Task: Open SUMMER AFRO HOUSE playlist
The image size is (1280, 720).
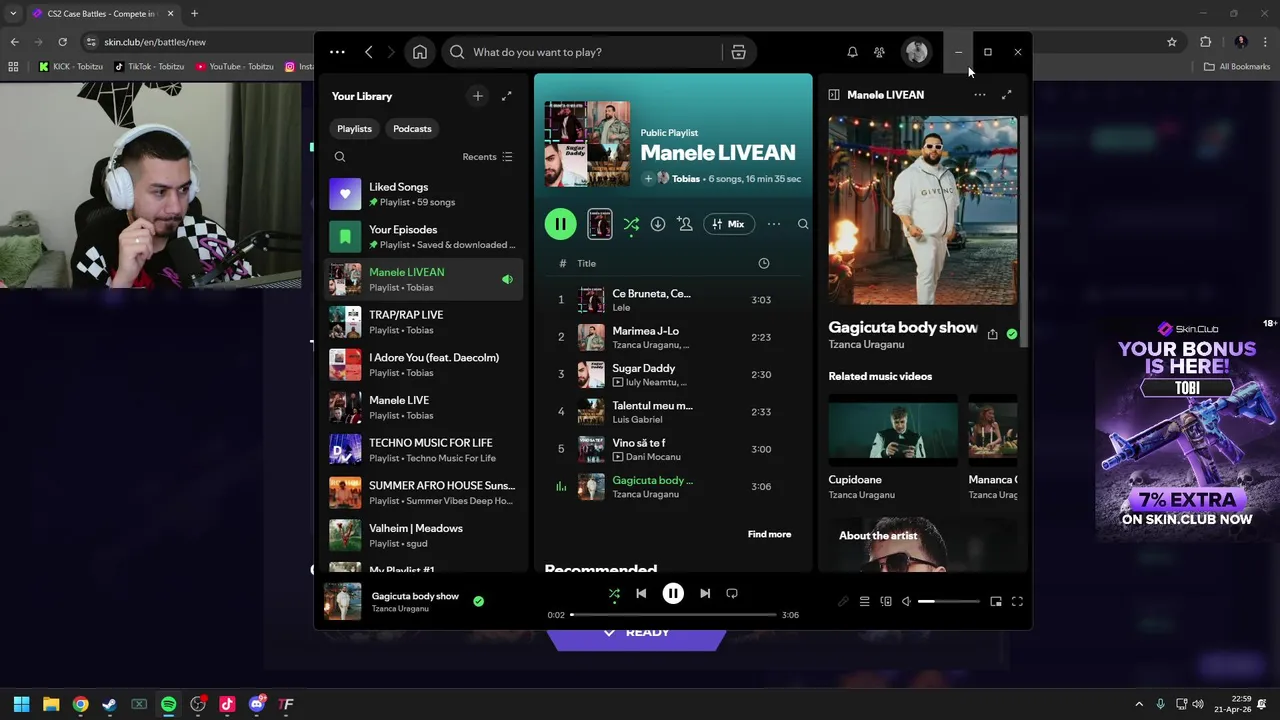Action: click(x=424, y=493)
